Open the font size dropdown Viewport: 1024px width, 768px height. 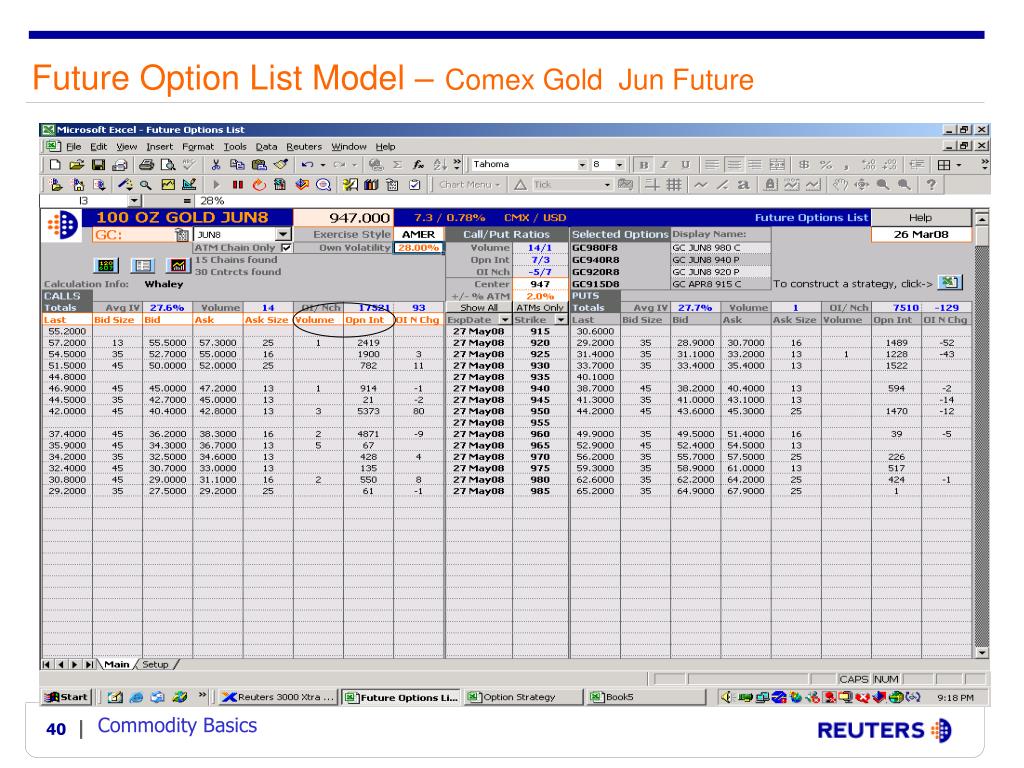619,165
